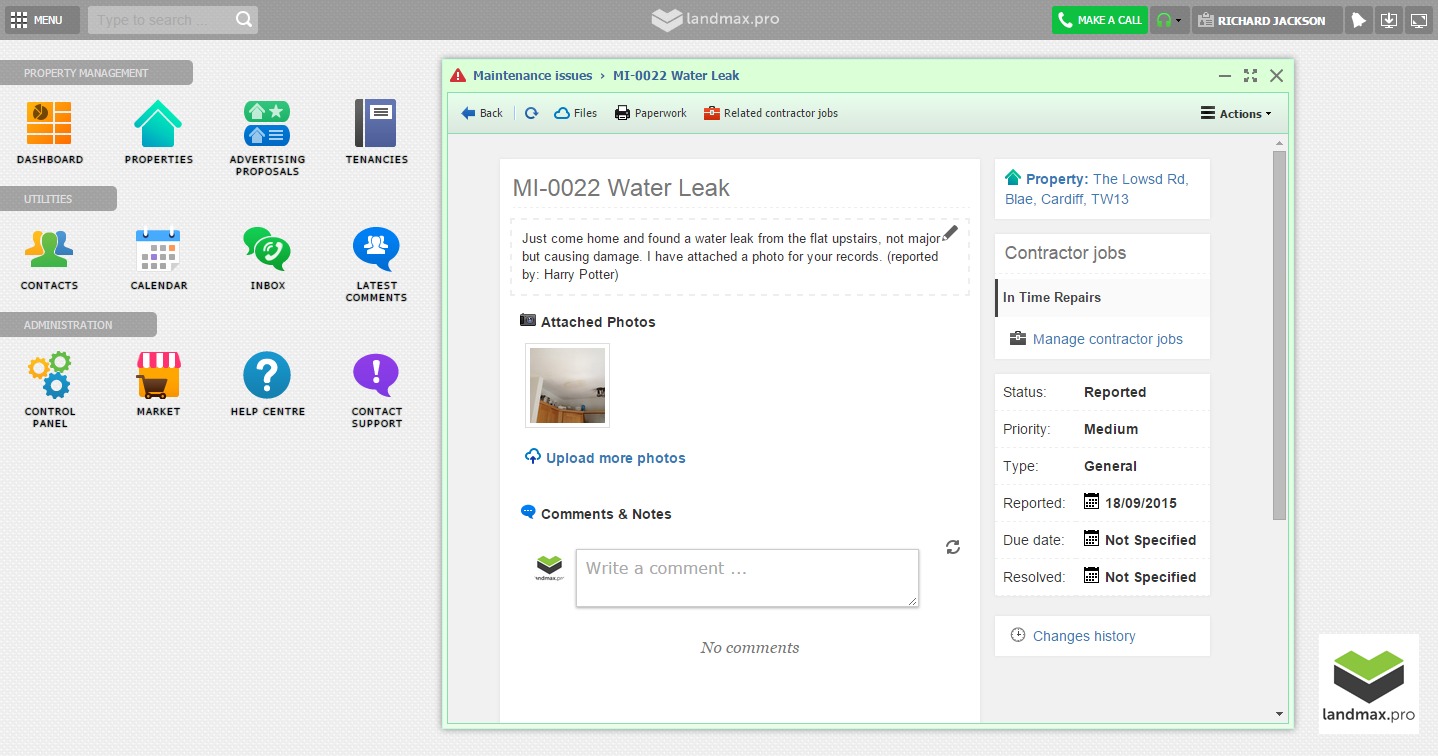Image resolution: width=1438 pixels, height=756 pixels.
Task: Click the Make a Call button
Action: 1099,20
